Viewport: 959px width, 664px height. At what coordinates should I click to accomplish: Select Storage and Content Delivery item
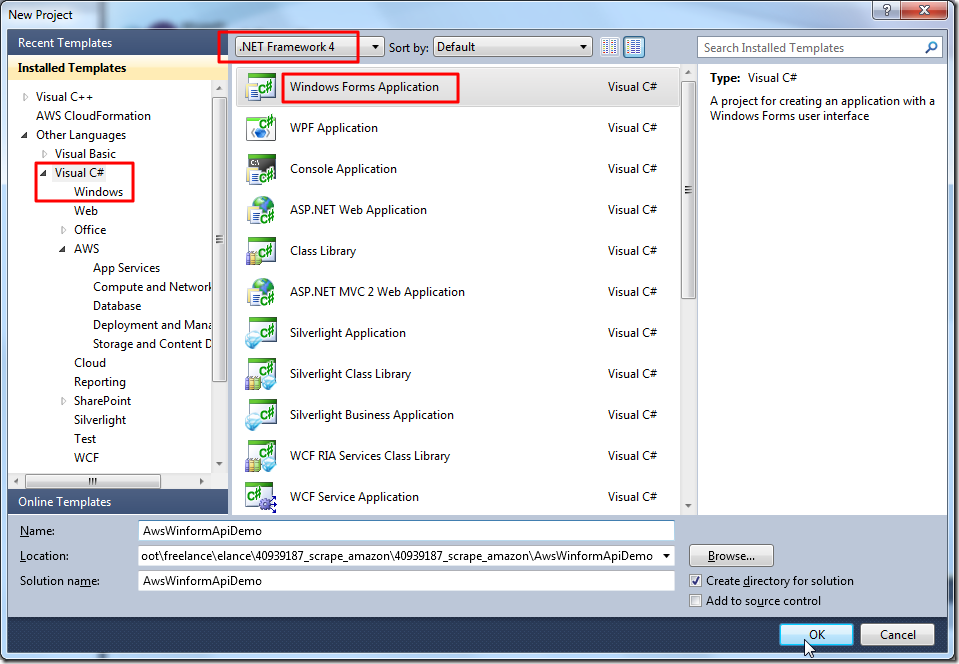click(x=152, y=344)
